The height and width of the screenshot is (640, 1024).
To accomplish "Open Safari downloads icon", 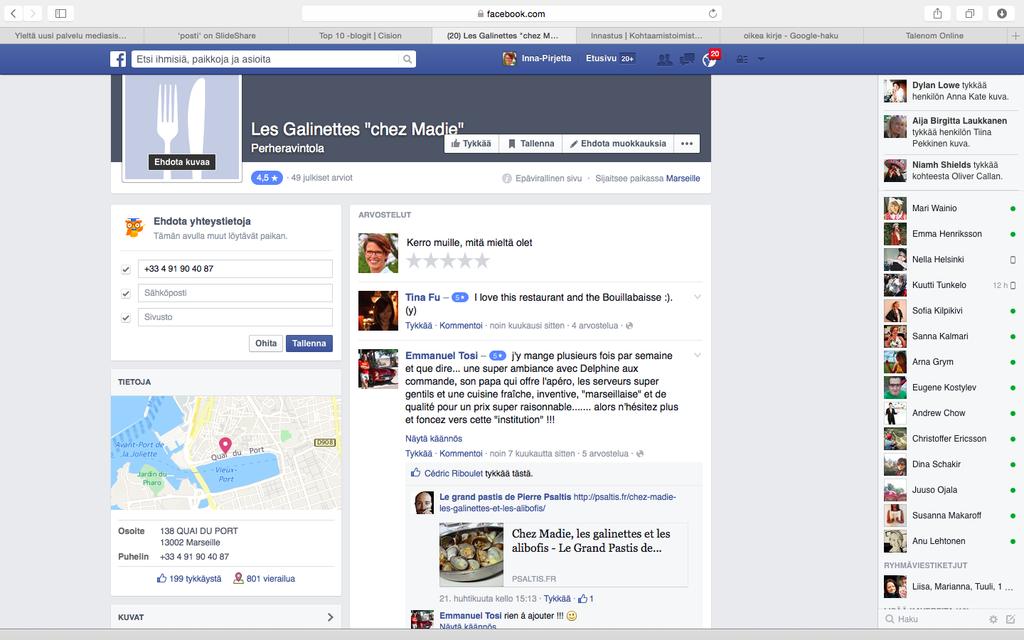I will tap(1001, 13).
